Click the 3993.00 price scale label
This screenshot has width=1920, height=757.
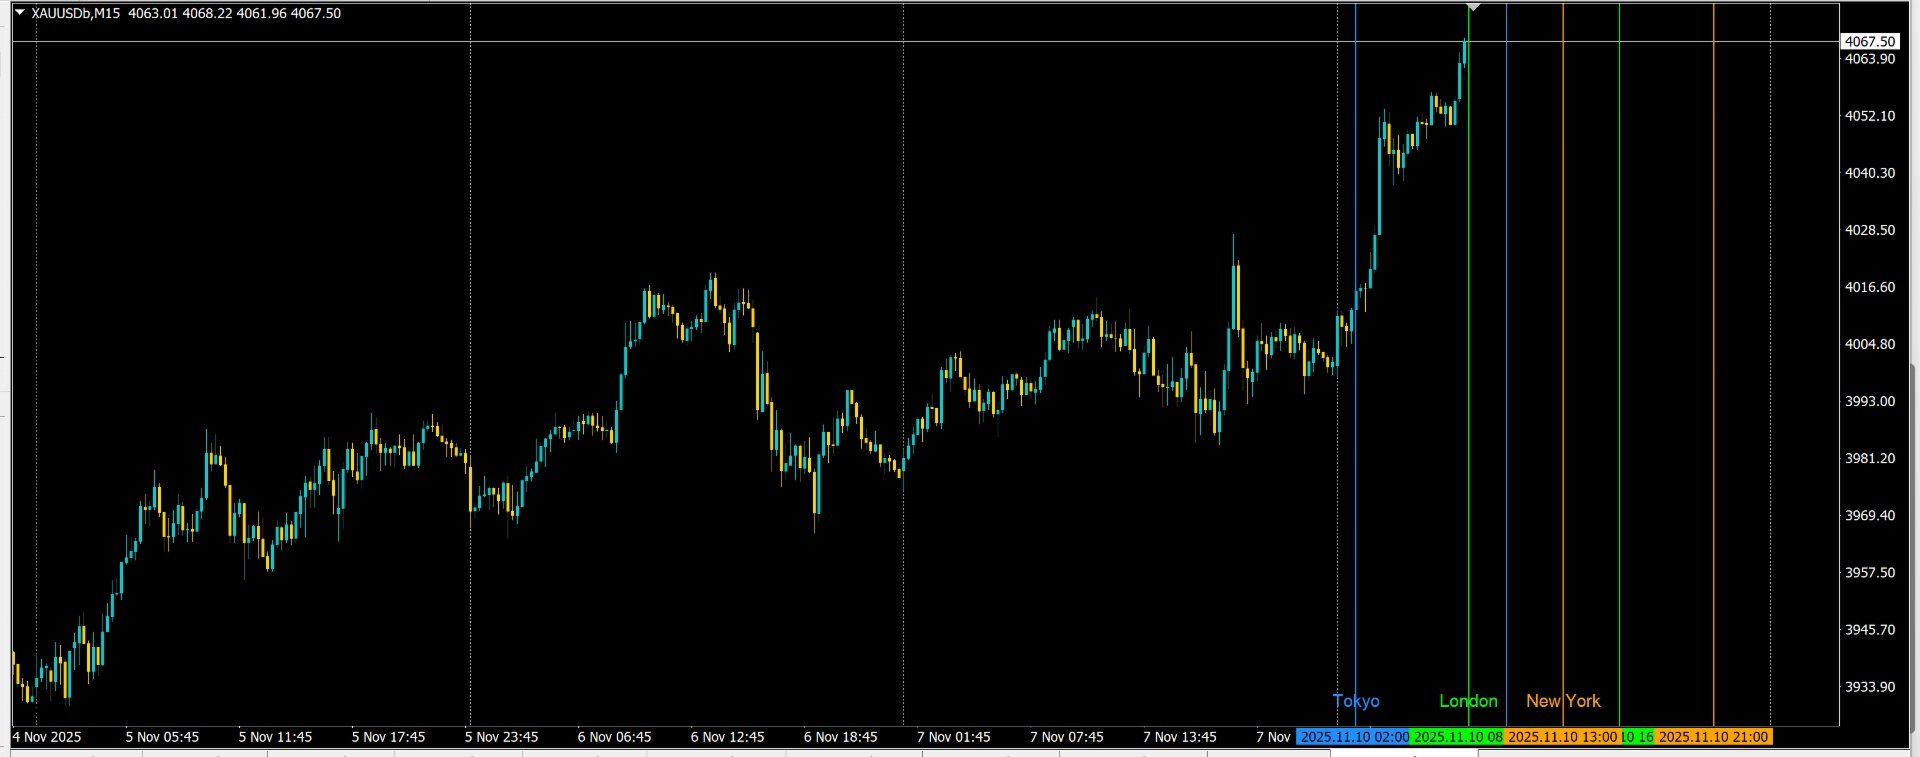[1869, 401]
